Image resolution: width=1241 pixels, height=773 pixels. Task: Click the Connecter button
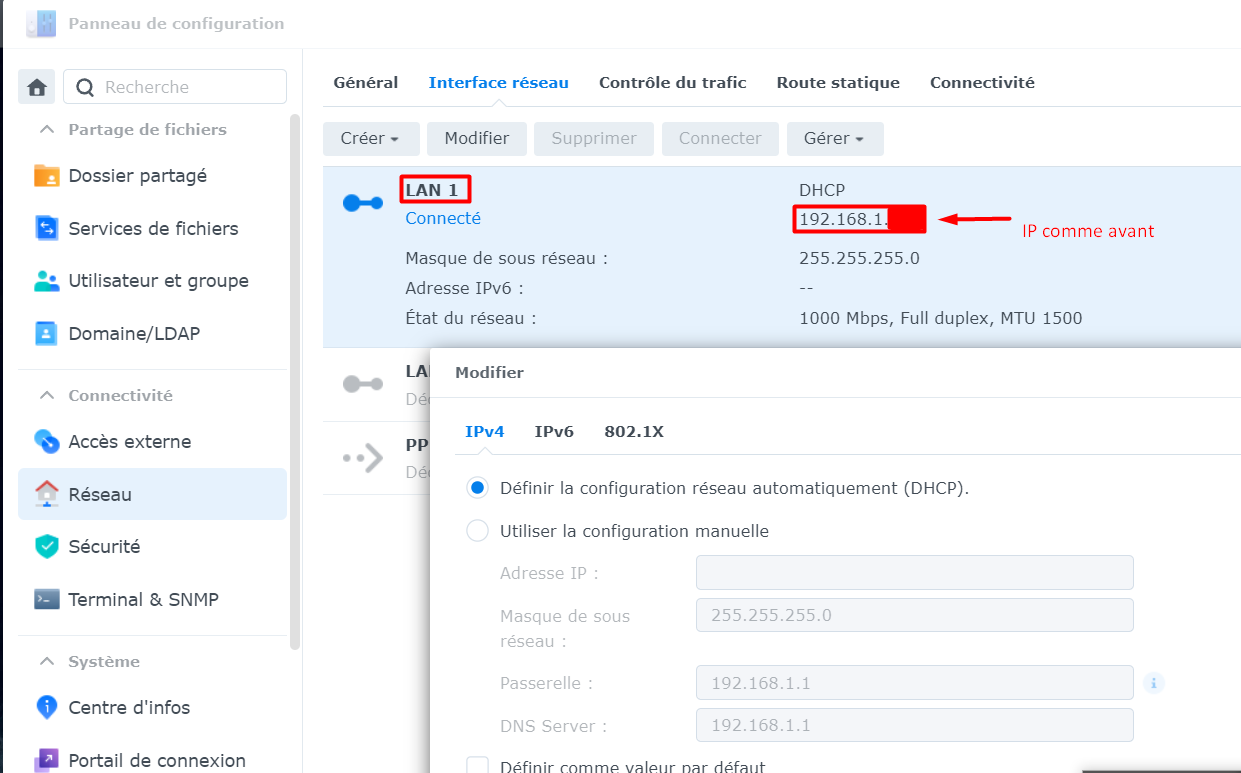[x=720, y=139]
